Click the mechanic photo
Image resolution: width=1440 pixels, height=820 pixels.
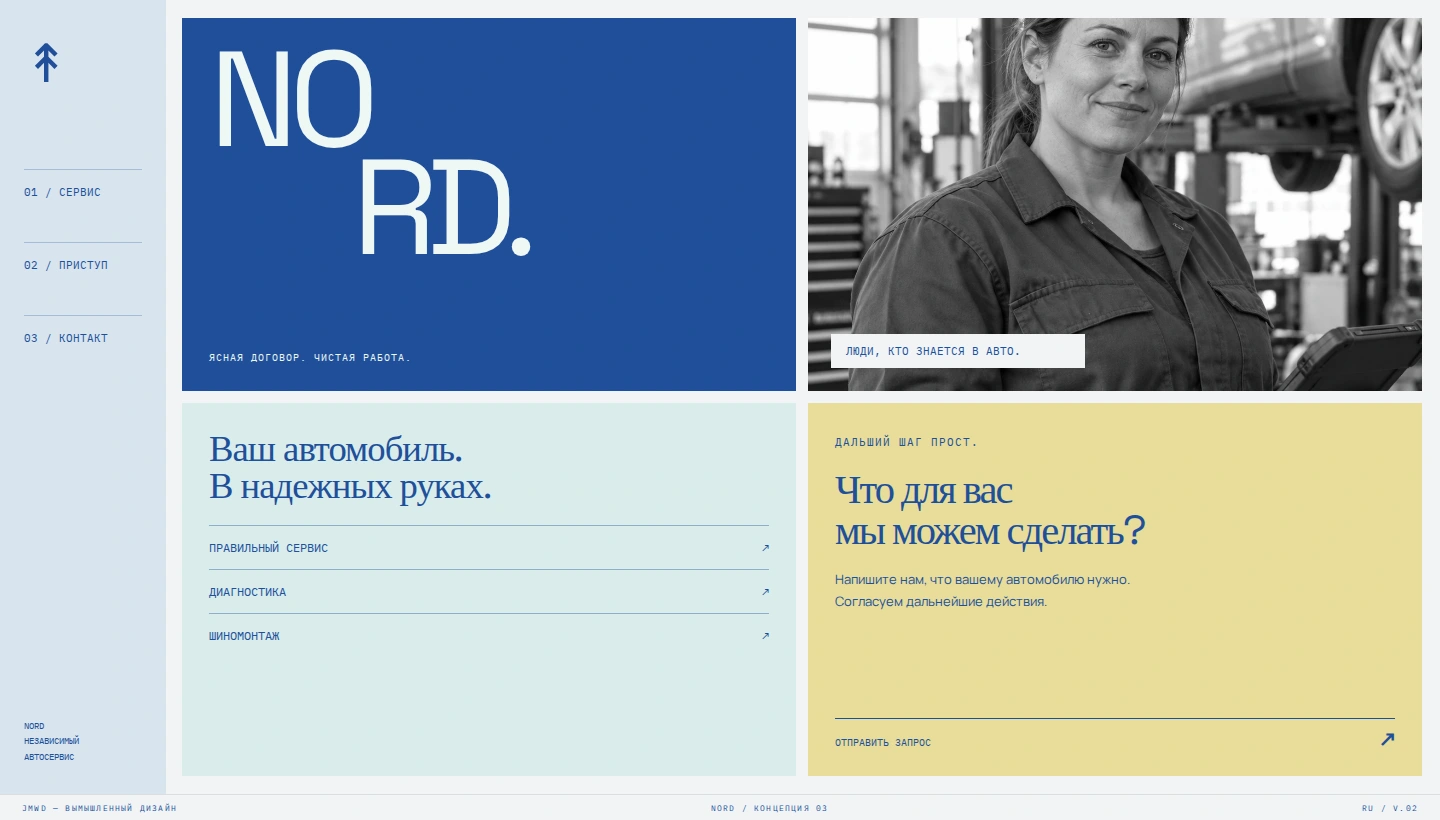[1115, 204]
